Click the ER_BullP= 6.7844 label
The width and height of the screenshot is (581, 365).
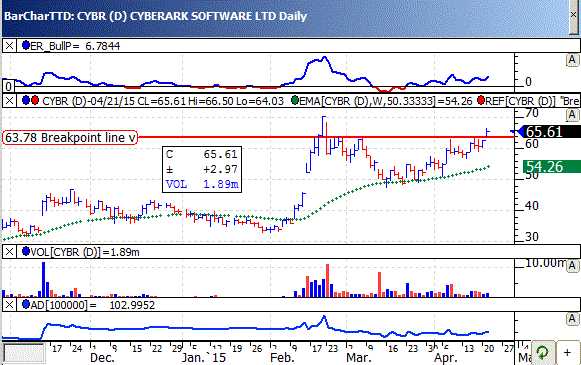point(75,46)
